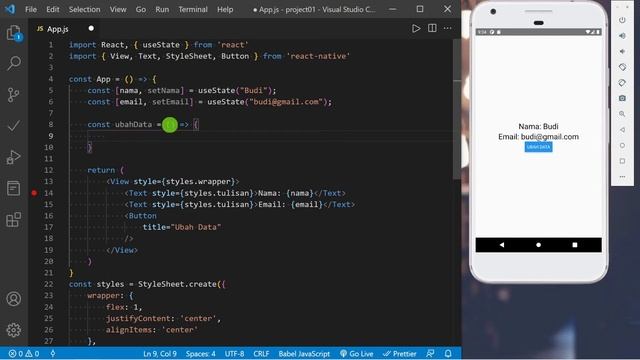640x360 pixels.
Task: Rotate the emulator left
Action: click(622, 67)
